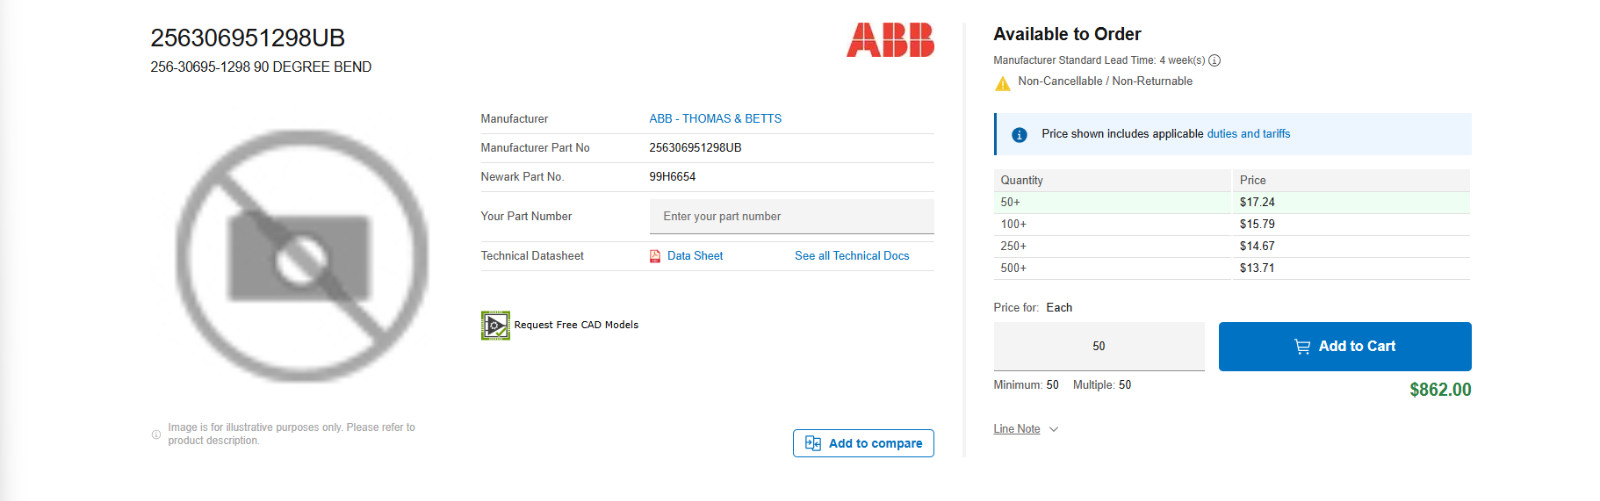The width and height of the screenshot is (1600, 501).
Task: Click Non-Cancellable / Non-Returnable notice
Action: pyautogui.click(x=1105, y=82)
